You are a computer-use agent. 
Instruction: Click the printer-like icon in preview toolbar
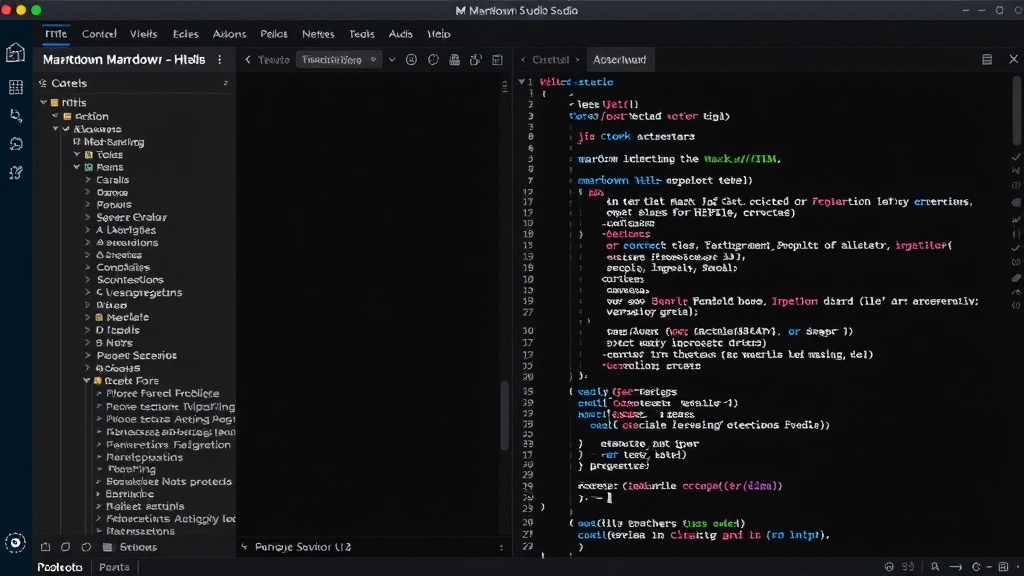(x=455, y=59)
